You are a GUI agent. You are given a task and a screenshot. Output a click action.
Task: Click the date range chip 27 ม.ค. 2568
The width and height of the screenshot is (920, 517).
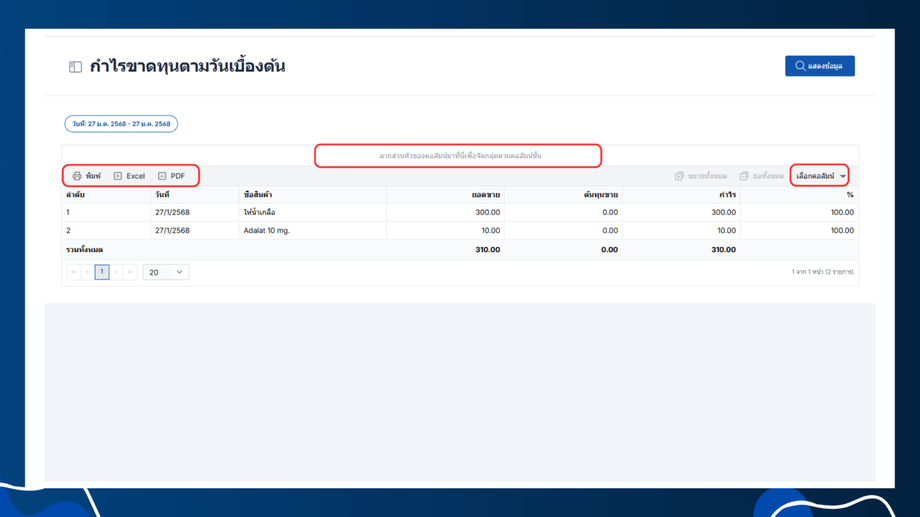[121, 124]
